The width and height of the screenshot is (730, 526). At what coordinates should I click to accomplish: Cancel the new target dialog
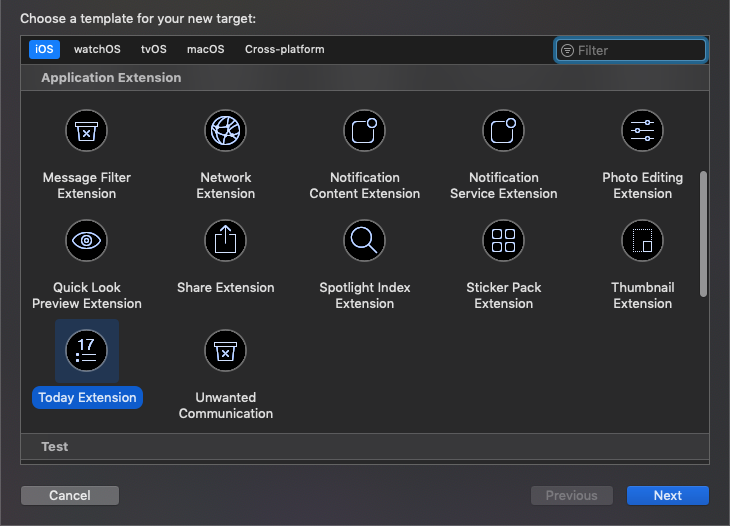[x=70, y=495]
